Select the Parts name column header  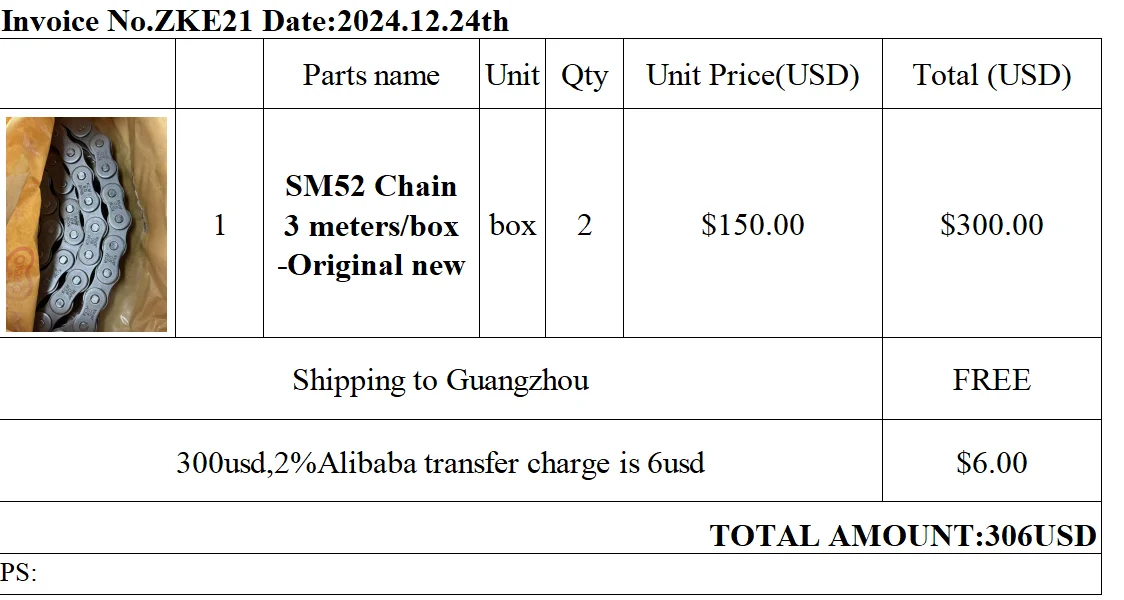point(371,75)
